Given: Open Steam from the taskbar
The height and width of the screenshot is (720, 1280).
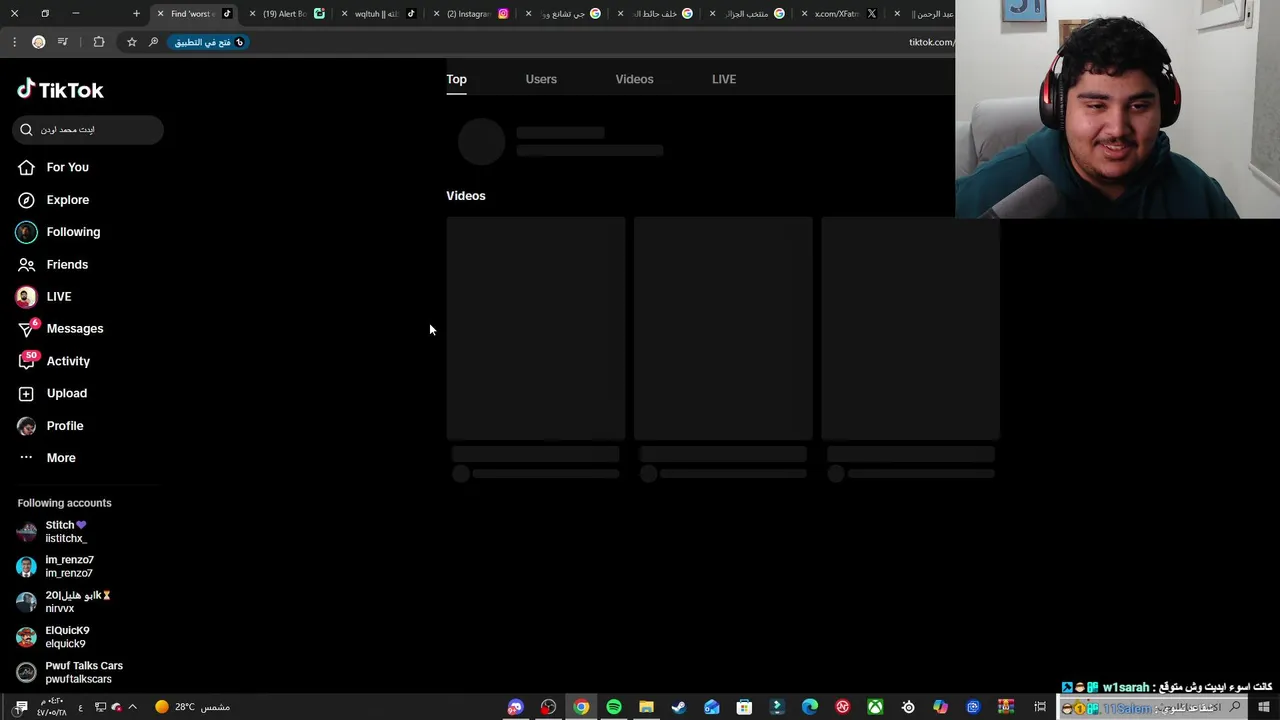Looking at the screenshot, I should coord(679,707).
